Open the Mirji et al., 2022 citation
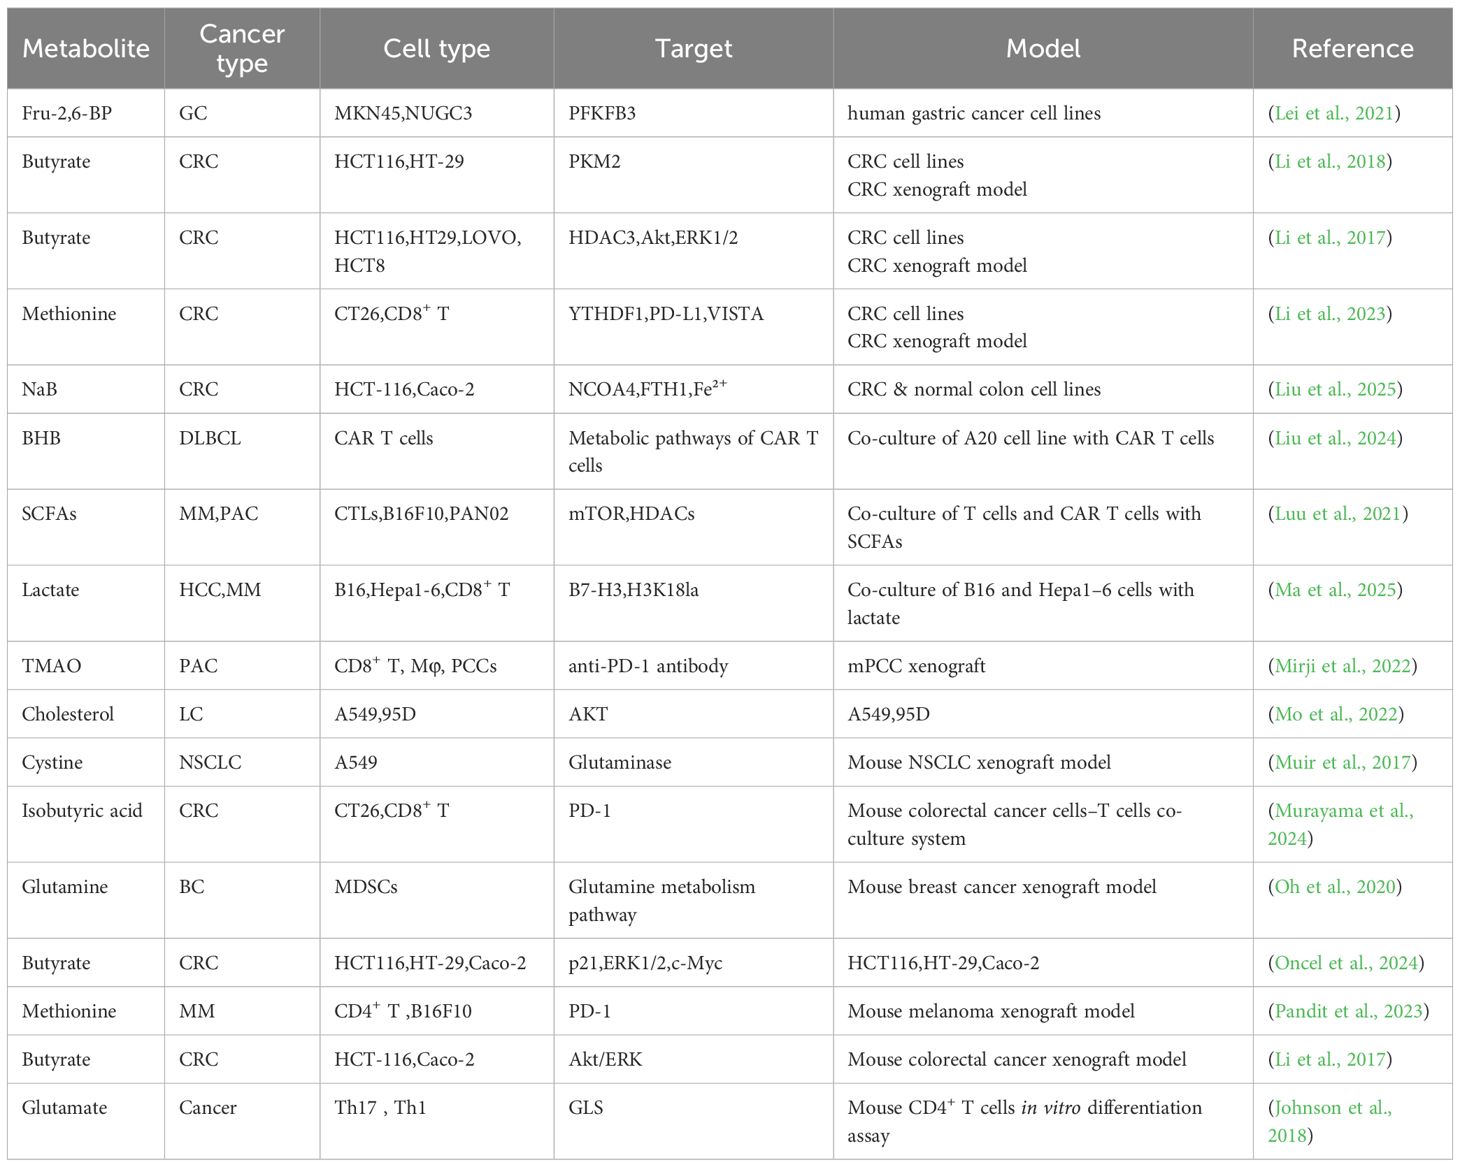The height and width of the screenshot is (1167, 1460). [1343, 665]
